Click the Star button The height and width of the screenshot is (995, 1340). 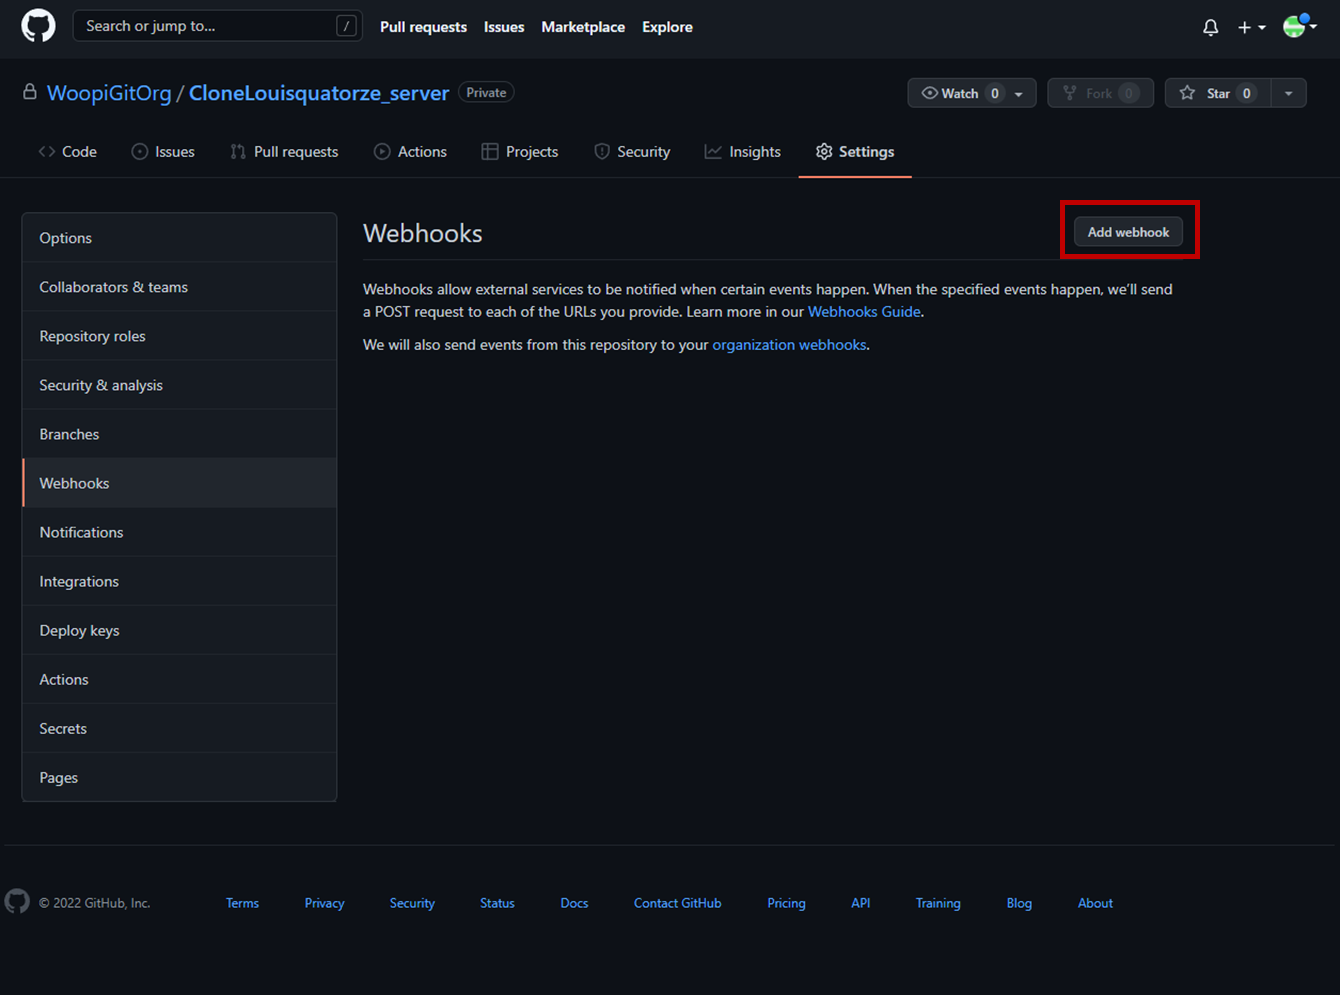click(1218, 93)
